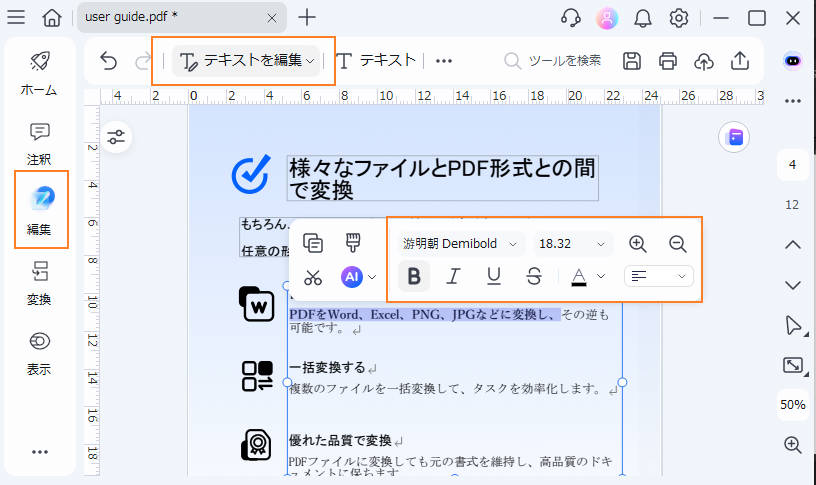Decrease text size with minus magnifier
Viewport: 816px width, 485px height.
[x=678, y=244]
